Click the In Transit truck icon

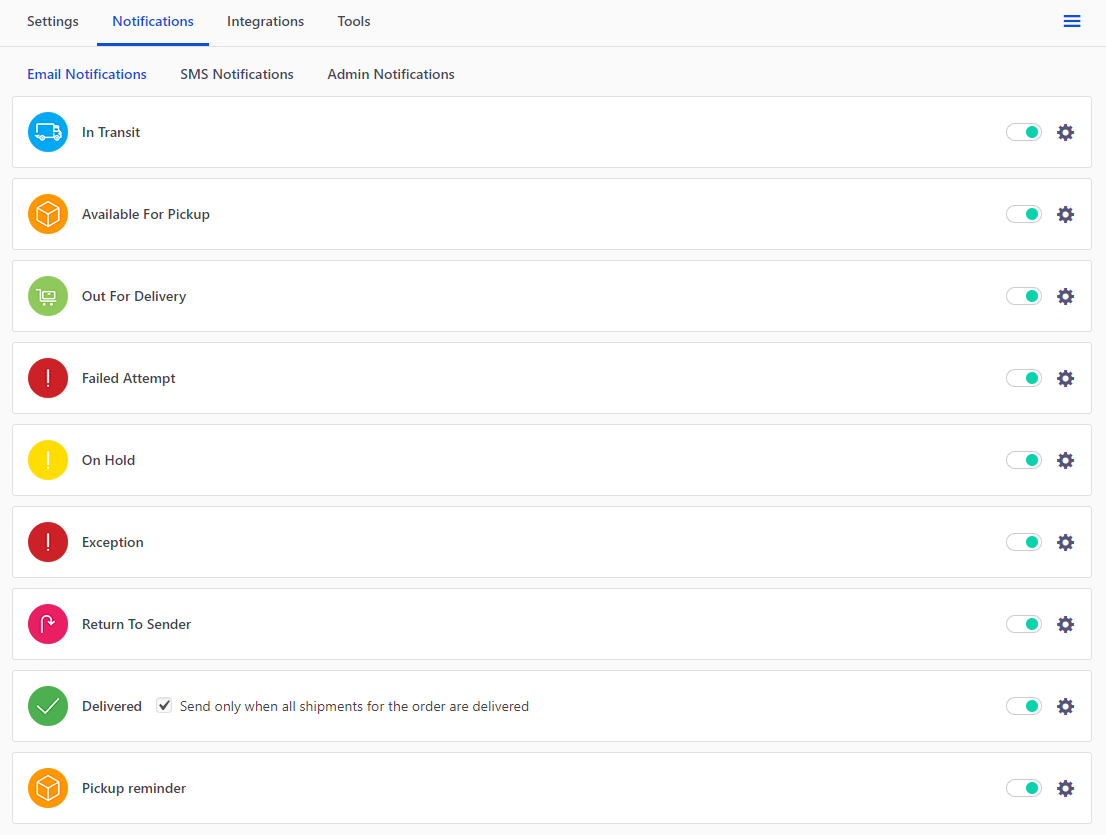point(47,131)
